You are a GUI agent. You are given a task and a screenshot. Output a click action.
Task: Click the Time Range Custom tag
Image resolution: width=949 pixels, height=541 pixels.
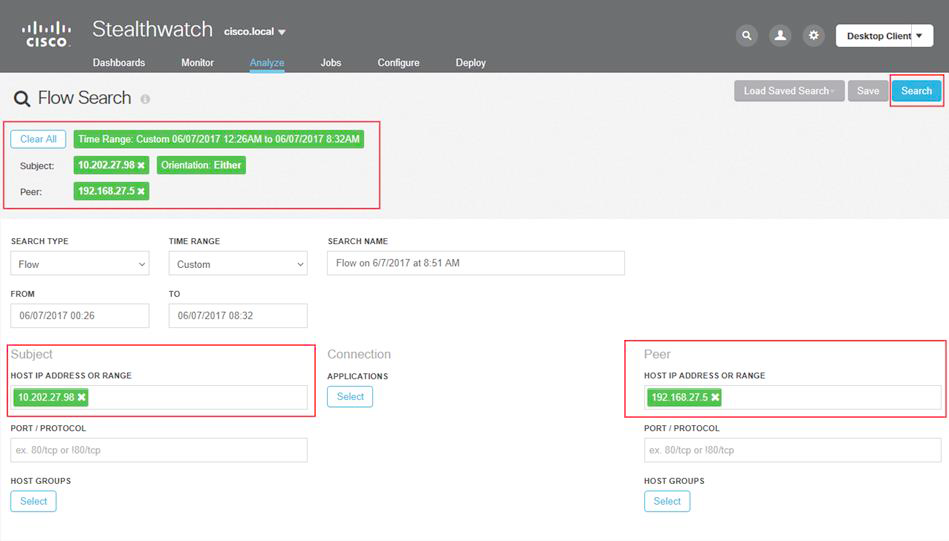tap(218, 139)
